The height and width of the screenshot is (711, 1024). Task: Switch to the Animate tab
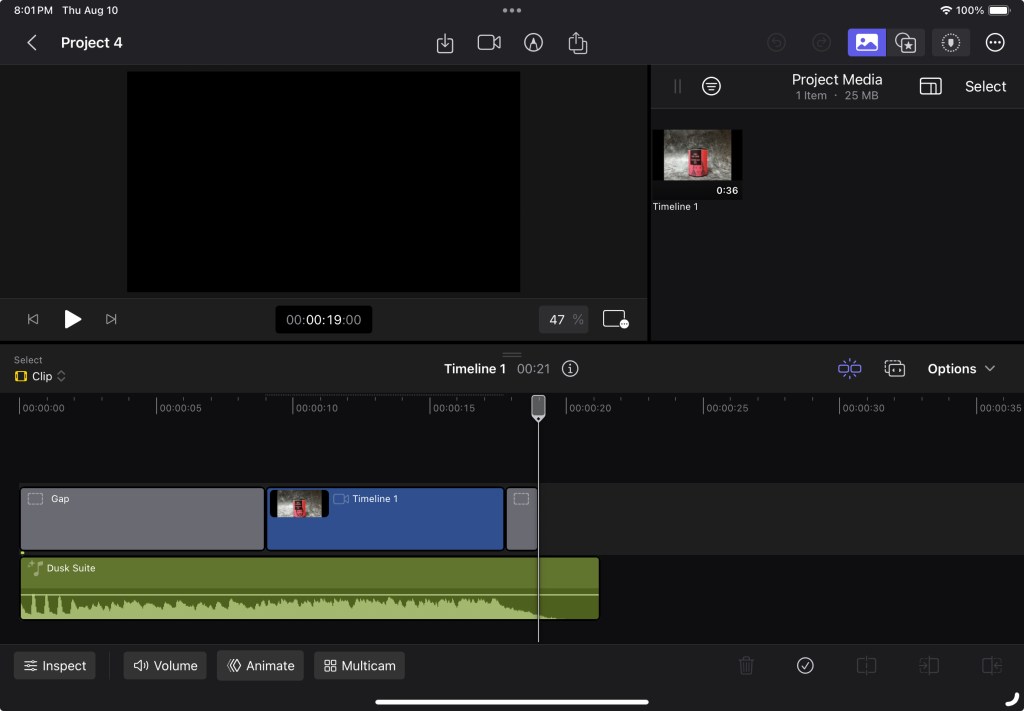click(260, 666)
